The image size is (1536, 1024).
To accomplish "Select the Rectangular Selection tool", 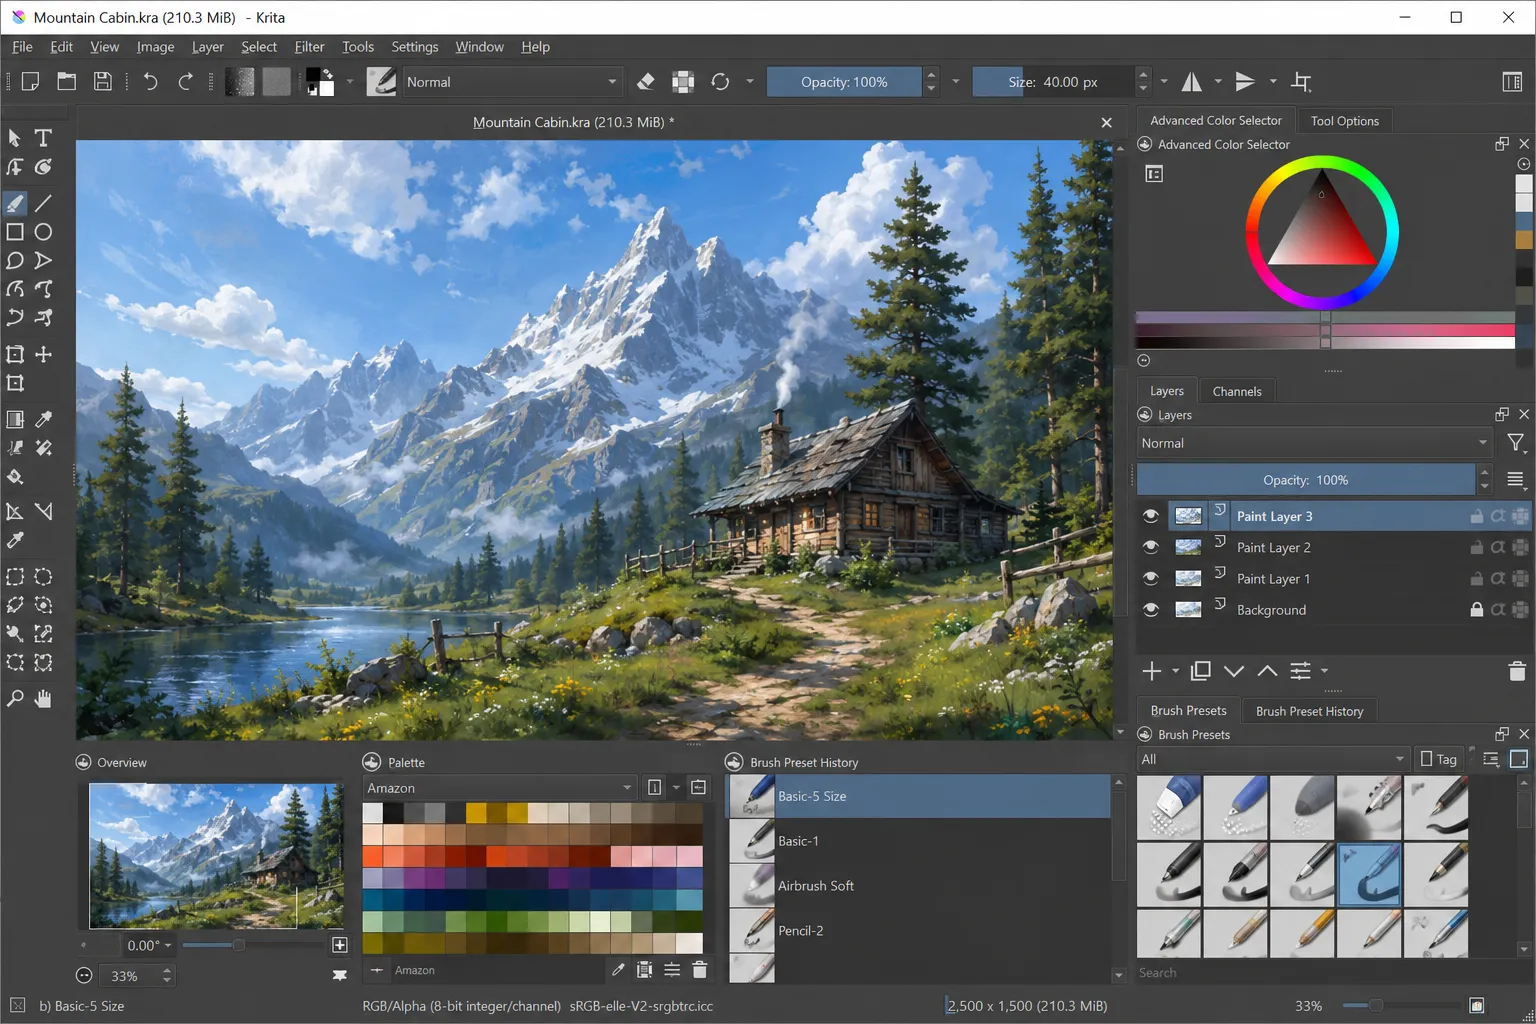I will tap(15, 577).
